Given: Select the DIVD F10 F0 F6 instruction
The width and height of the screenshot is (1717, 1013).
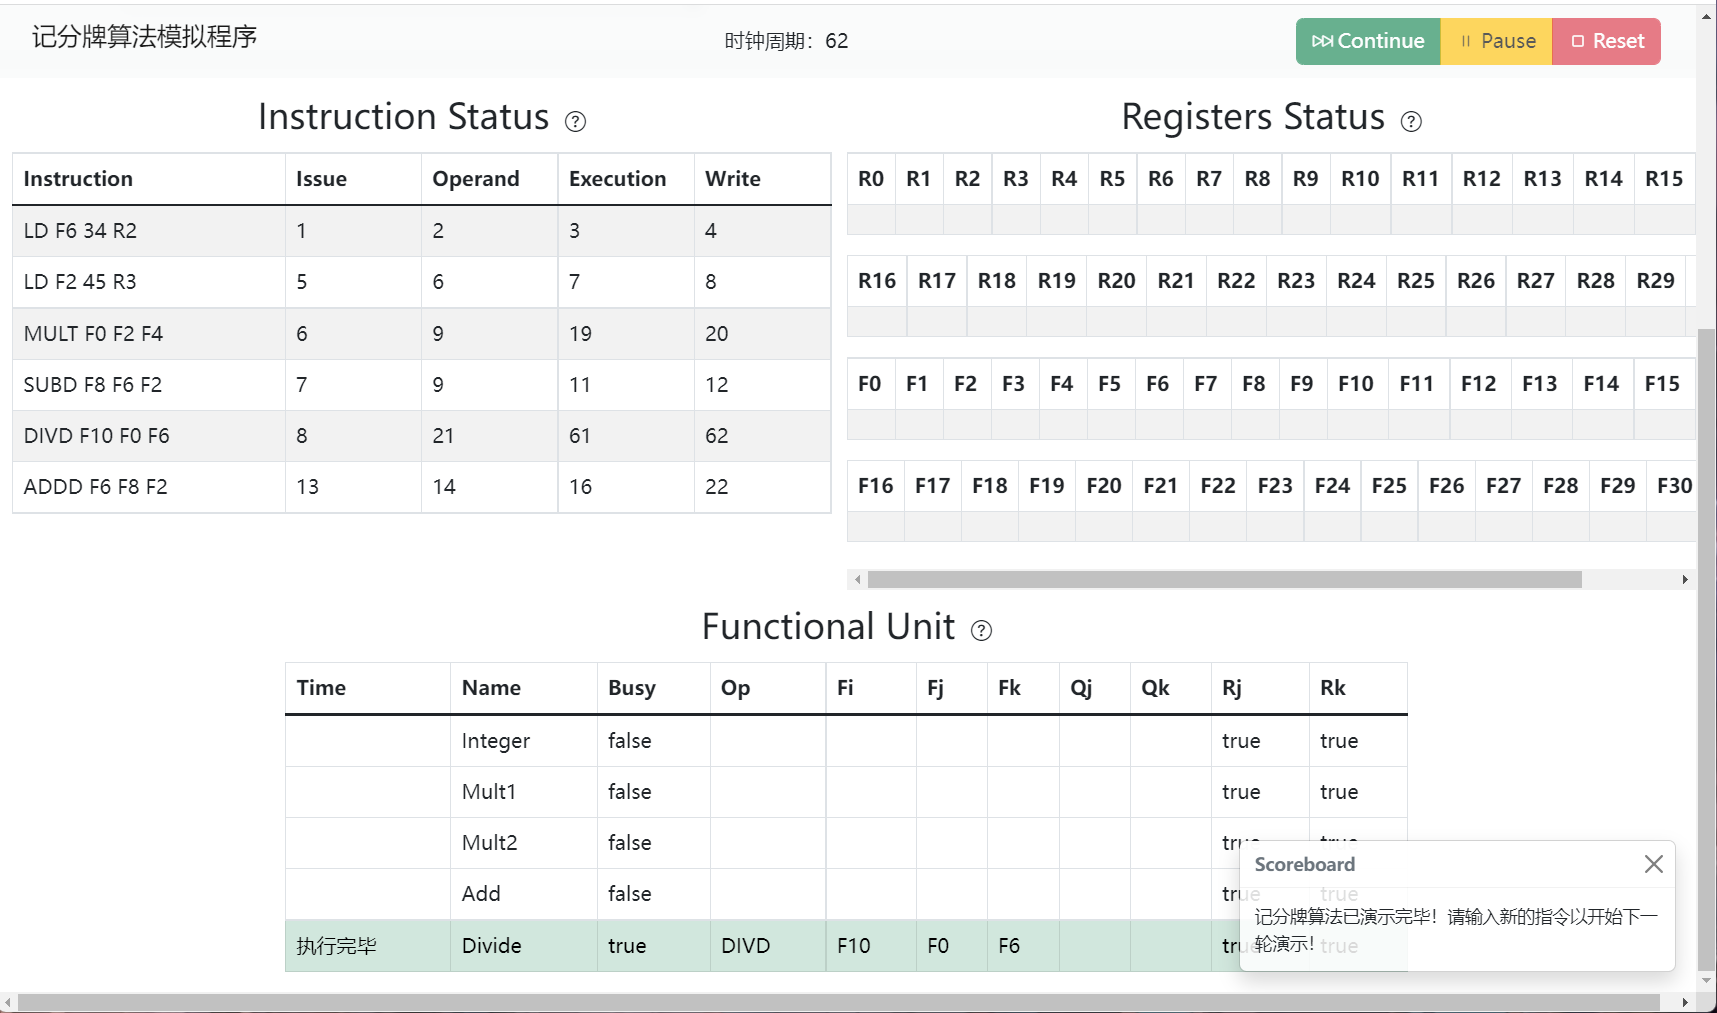Looking at the screenshot, I should (96, 436).
